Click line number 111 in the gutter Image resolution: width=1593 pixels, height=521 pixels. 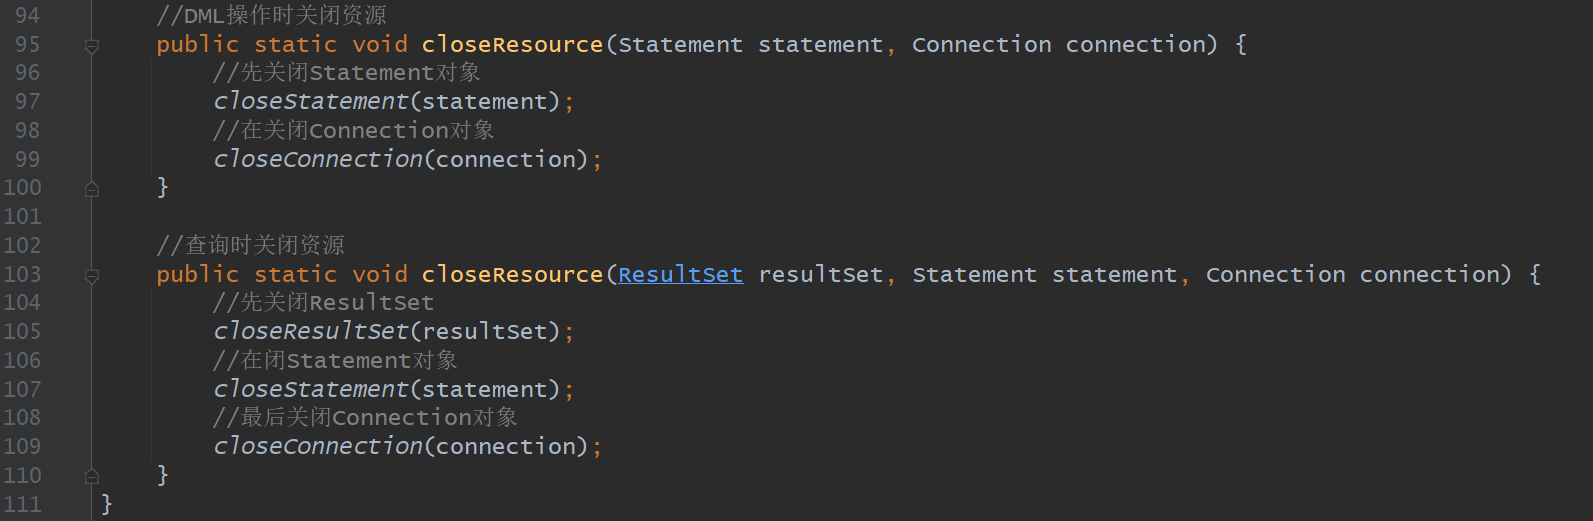pyautogui.click(x=23, y=505)
